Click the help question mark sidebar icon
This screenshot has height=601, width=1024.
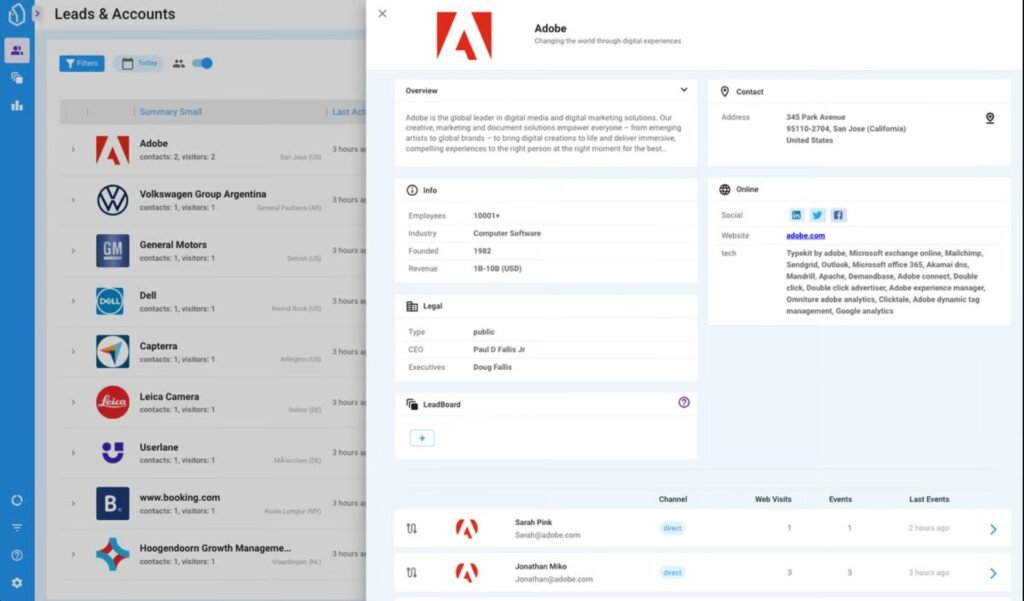click(x=17, y=555)
